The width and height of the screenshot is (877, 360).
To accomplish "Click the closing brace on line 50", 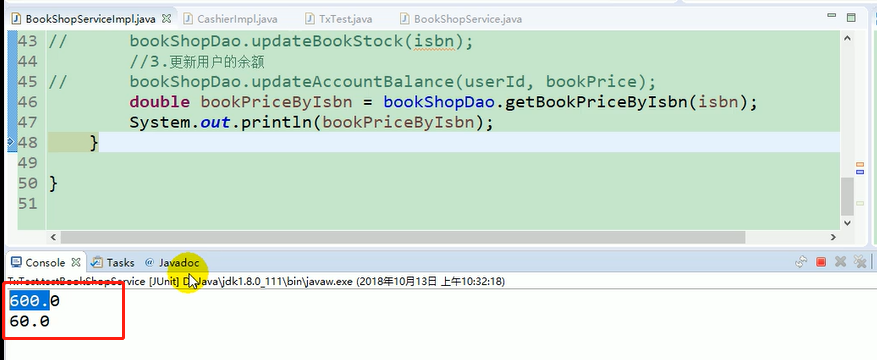I will pos(53,183).
